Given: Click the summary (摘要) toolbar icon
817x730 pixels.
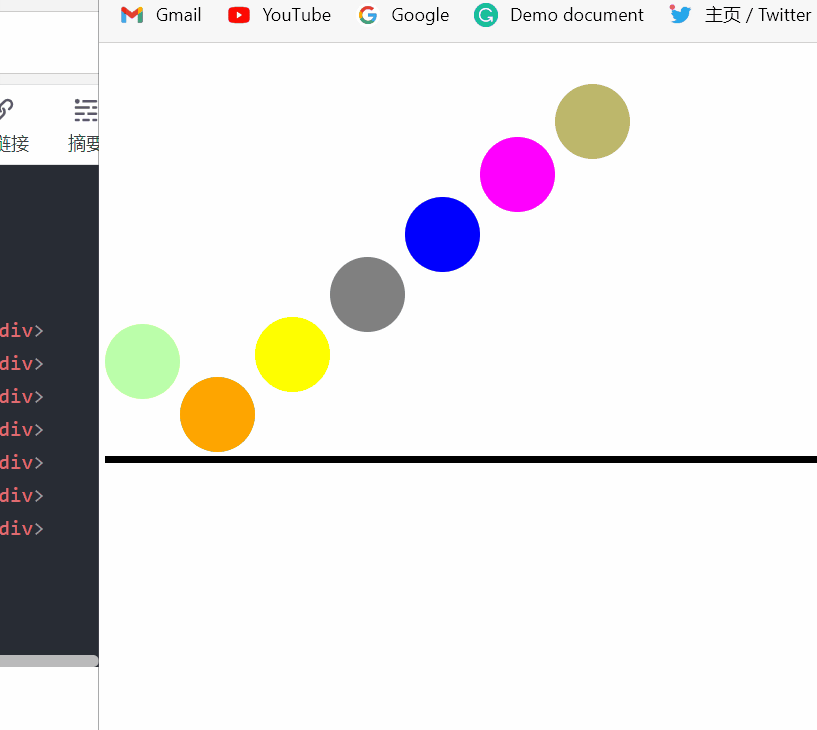Looking at the screenshot, I should (85, 110).
